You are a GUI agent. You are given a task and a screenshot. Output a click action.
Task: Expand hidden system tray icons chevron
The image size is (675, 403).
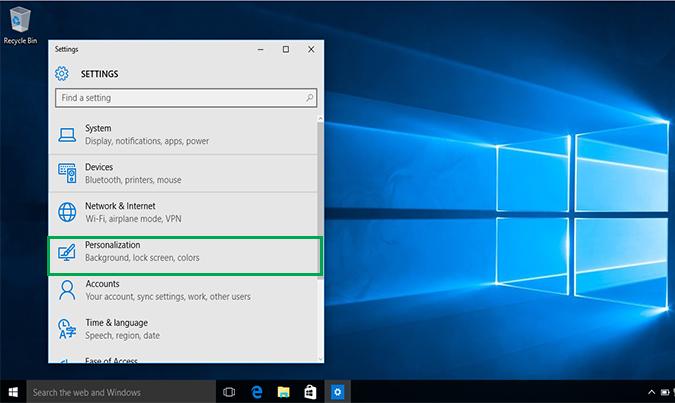coord(651,392)
